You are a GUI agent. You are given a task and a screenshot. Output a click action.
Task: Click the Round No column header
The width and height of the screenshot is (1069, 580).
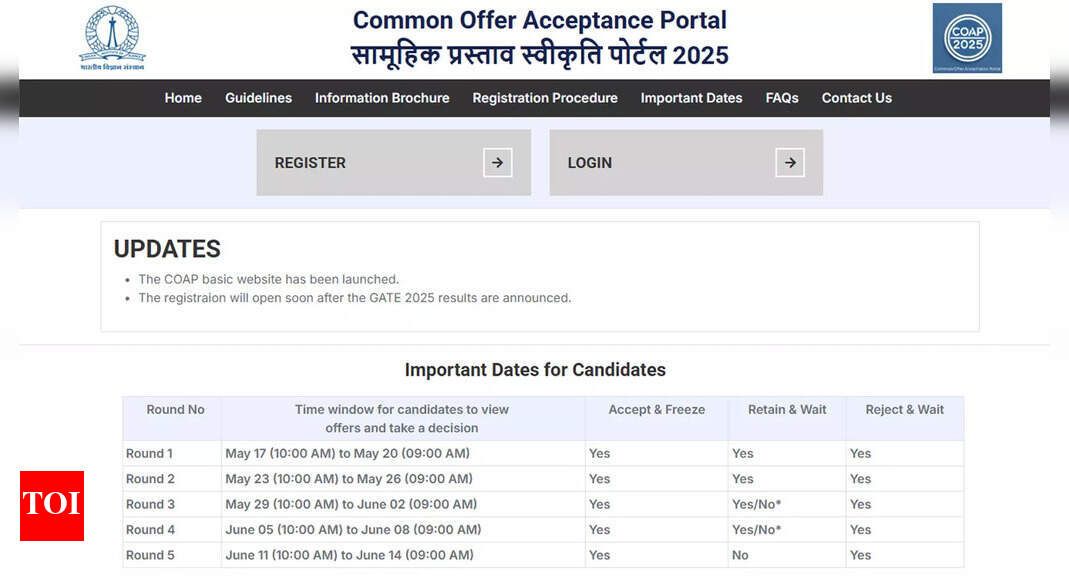(x=175, y=409)
